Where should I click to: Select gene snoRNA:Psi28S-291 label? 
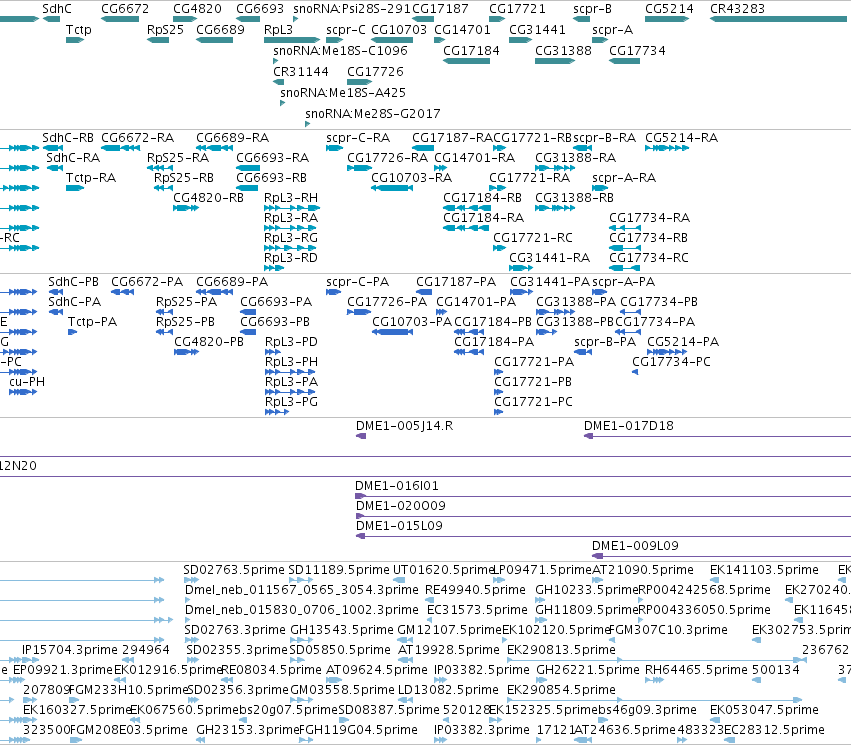(352, 9)
